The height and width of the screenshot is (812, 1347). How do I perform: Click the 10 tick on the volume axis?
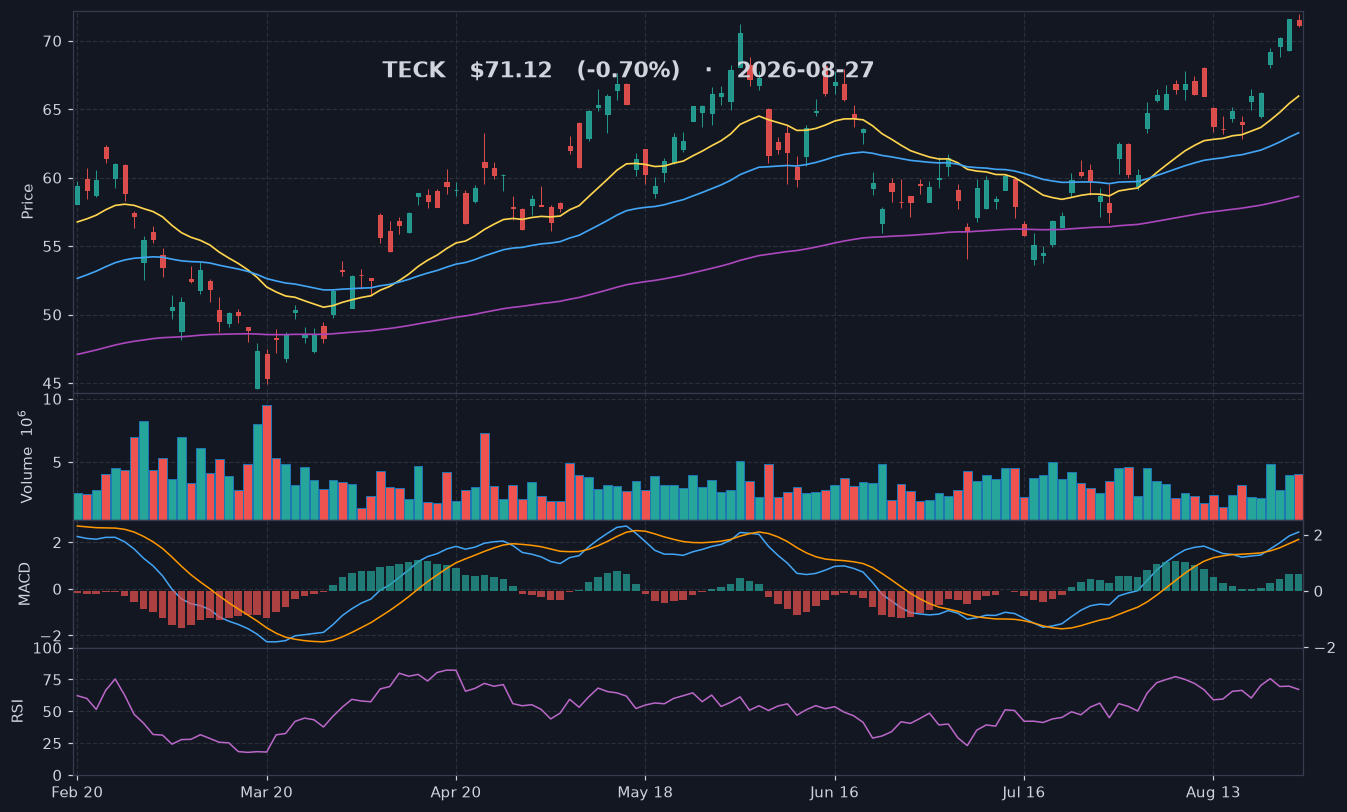(x=53, y=400)
